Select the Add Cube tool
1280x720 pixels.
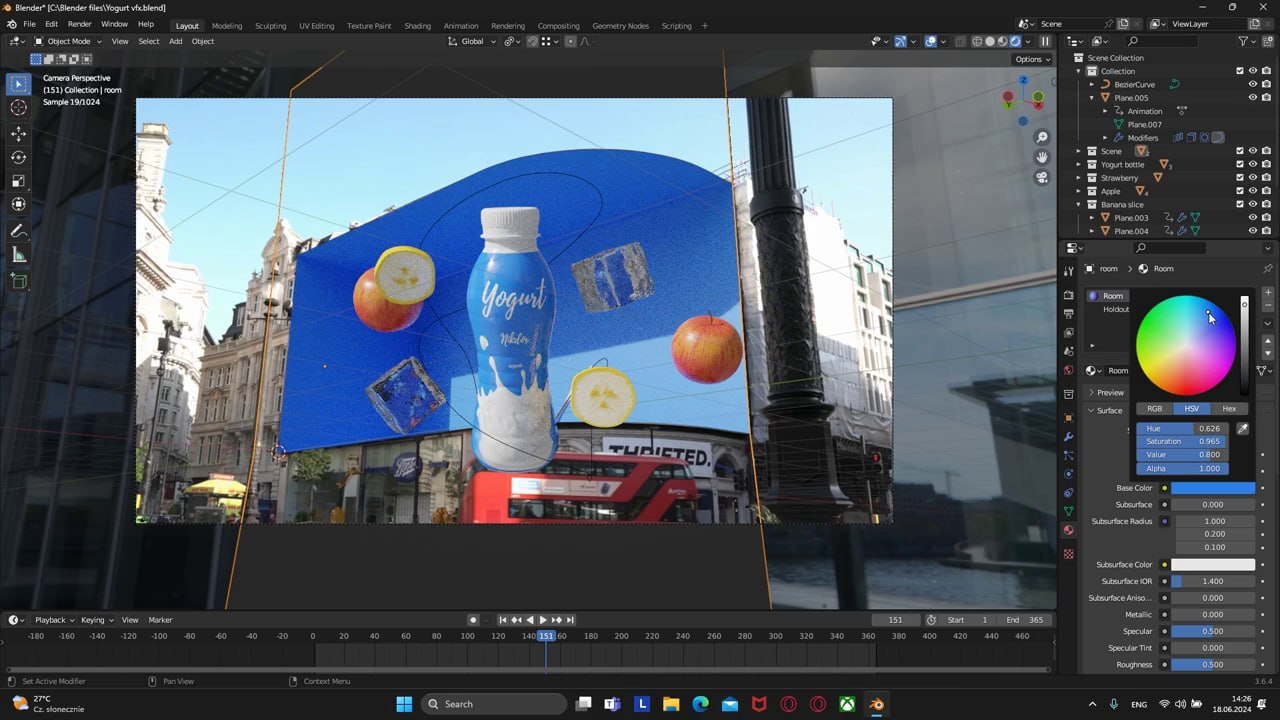pyautogui.click(x=18, y=282)
